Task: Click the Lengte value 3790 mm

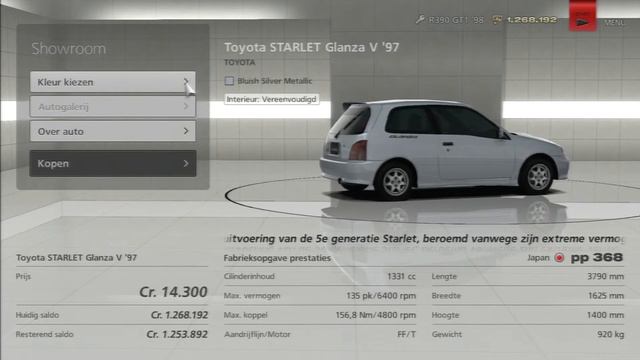Action: [605, 276]
